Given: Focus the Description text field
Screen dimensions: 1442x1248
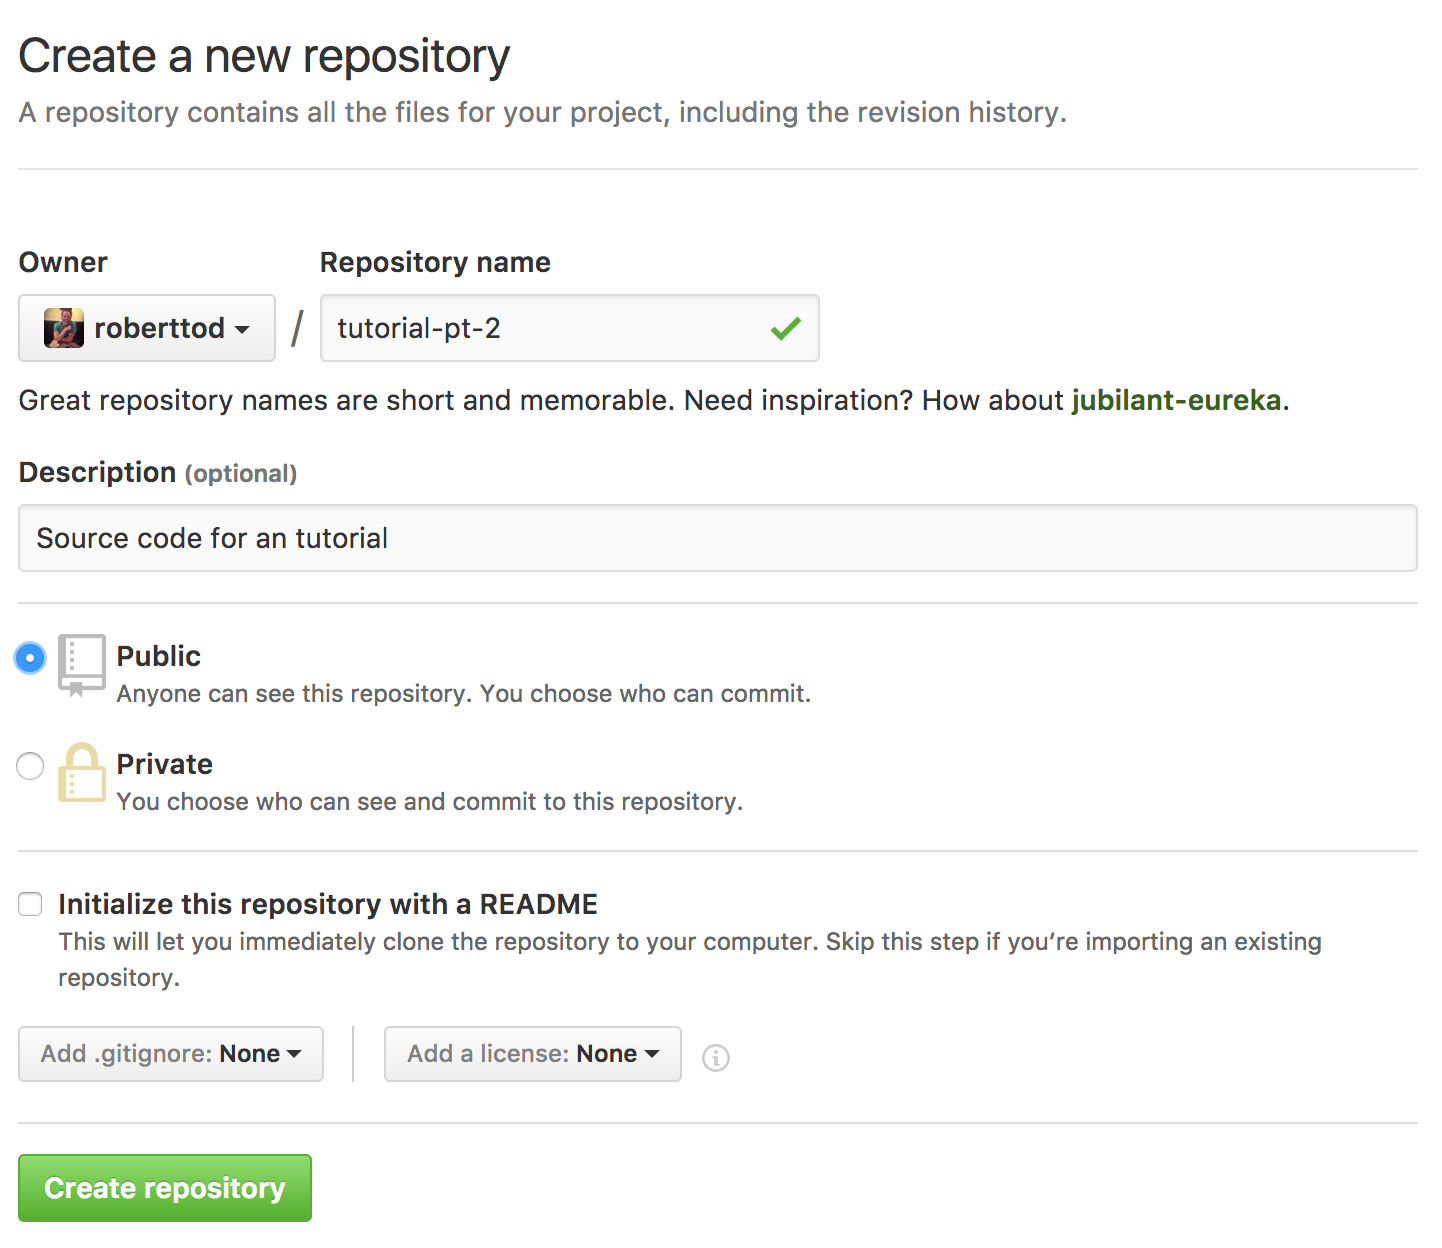Looking at the screenshot, I should [717, 538].
